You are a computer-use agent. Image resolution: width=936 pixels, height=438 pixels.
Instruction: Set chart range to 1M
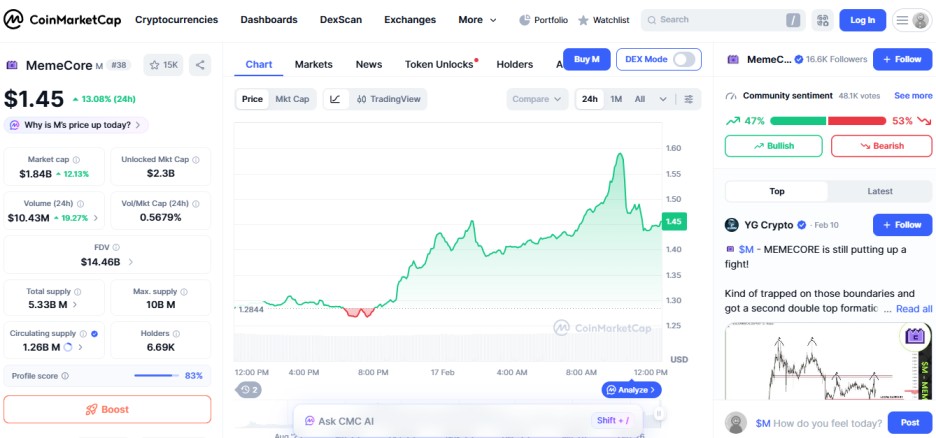[x=616, y=99]
